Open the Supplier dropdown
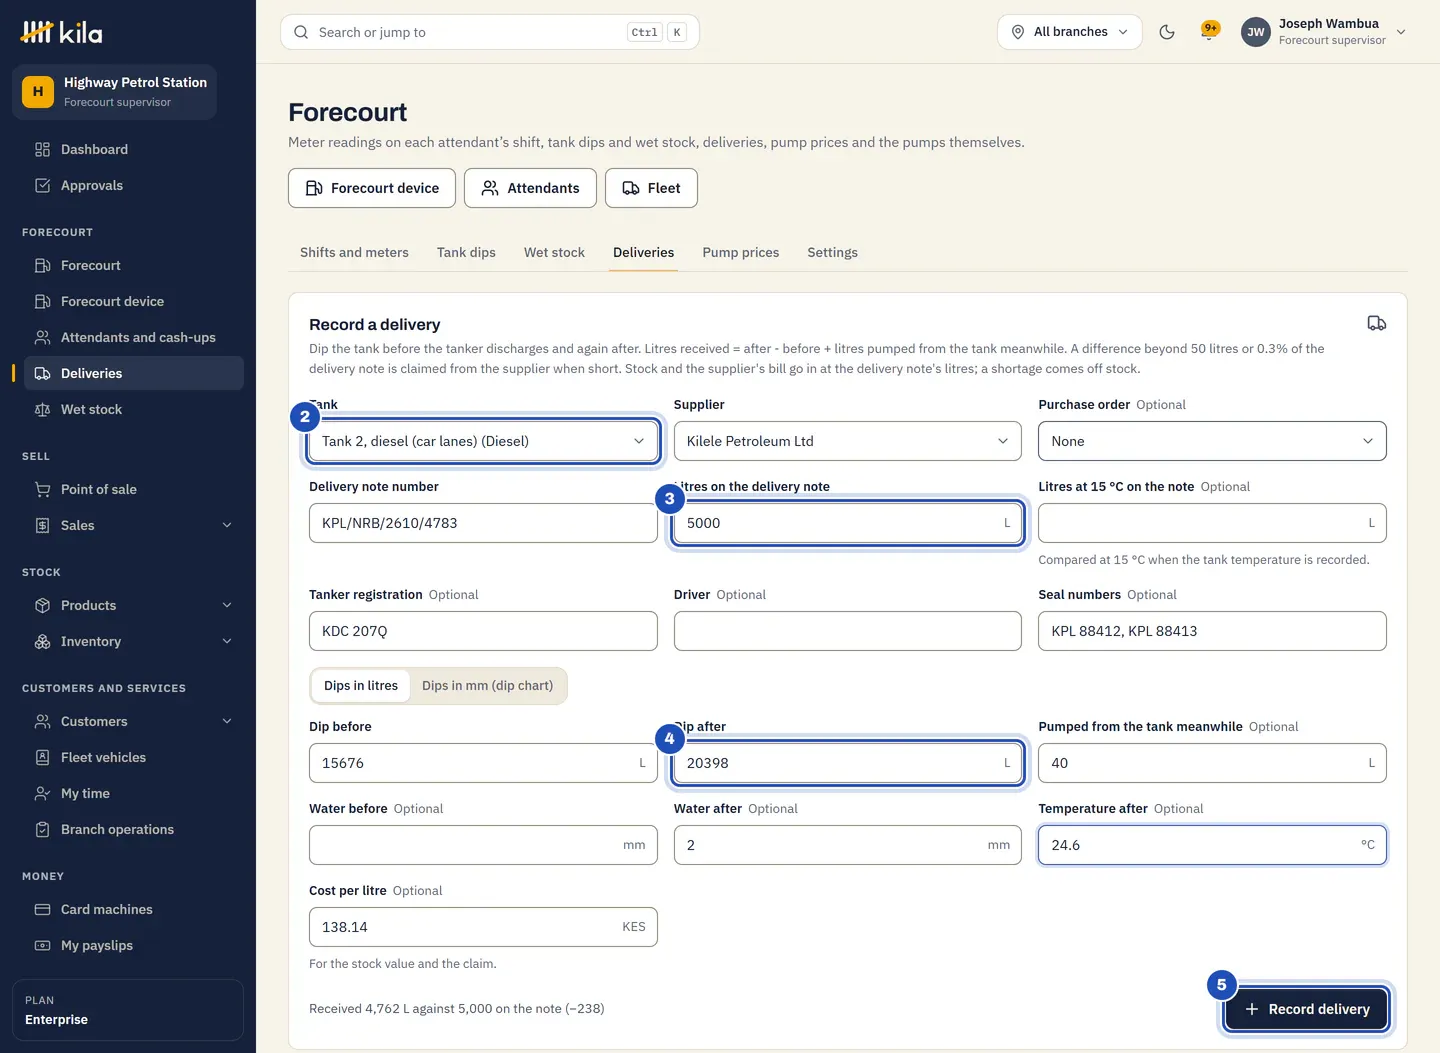Screen dimensions: 1440x1053 point(847,441)
